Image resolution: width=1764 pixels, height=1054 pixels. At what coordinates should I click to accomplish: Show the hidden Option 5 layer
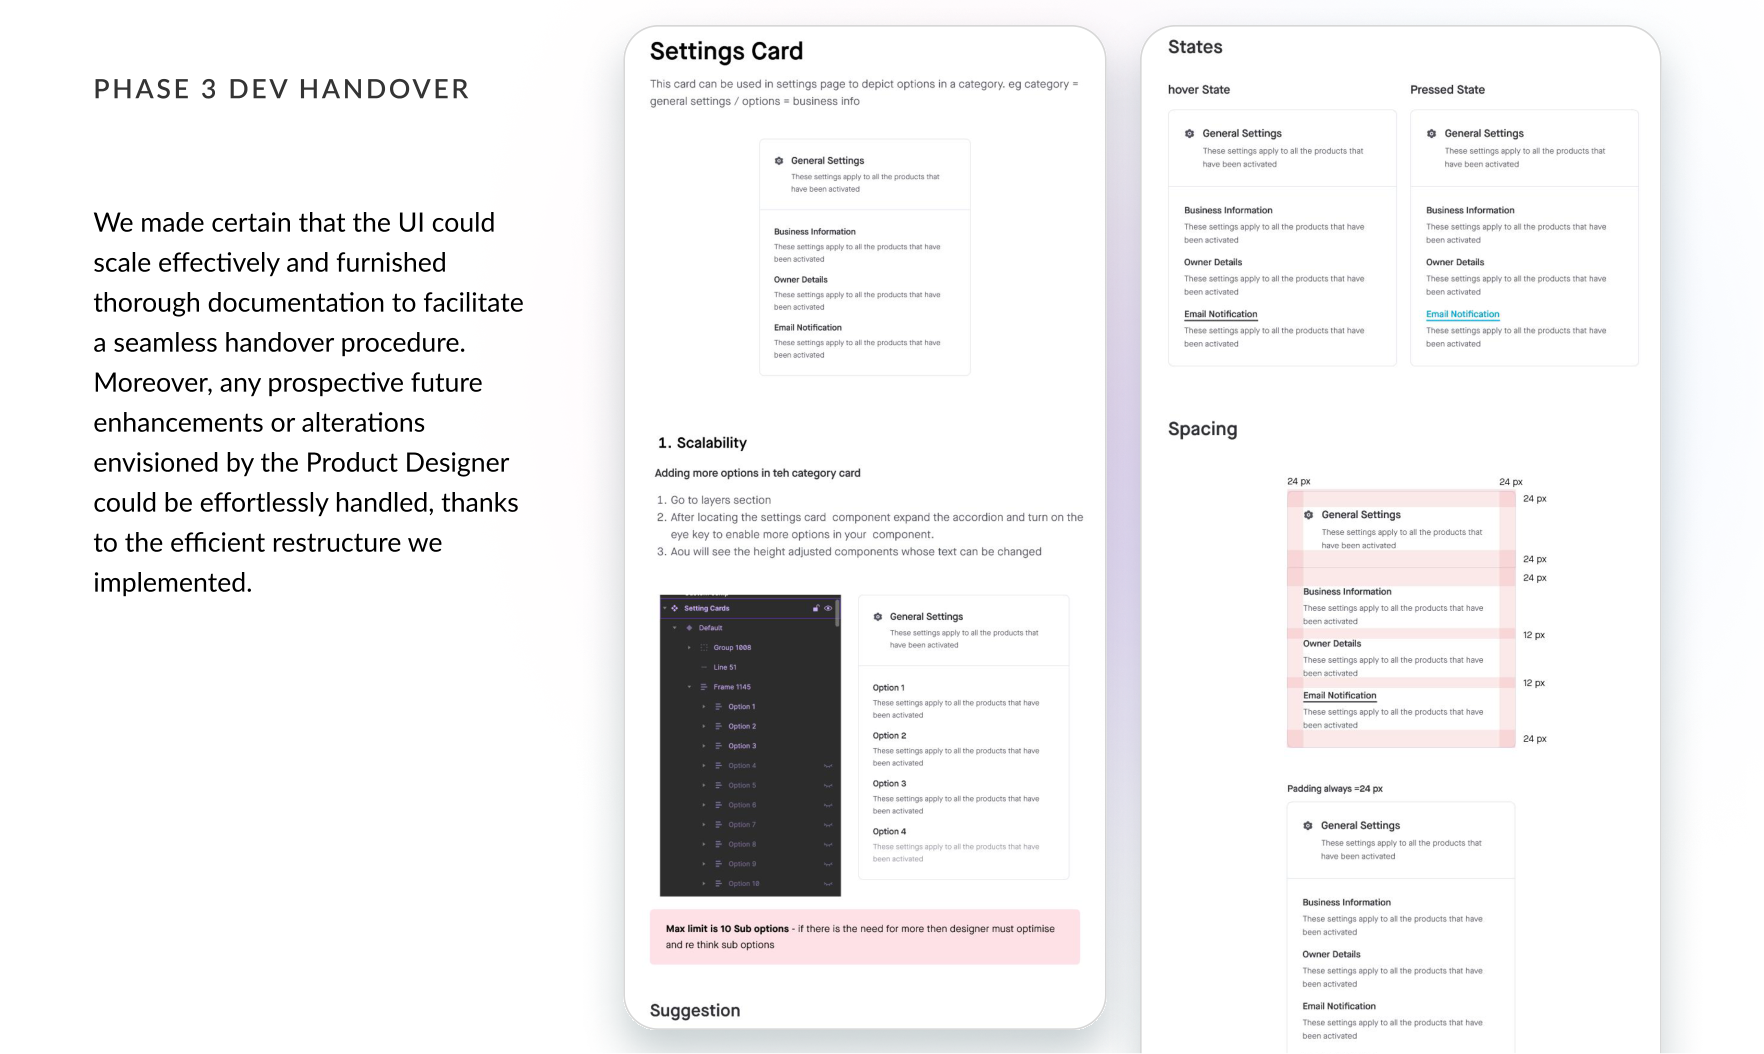pos(828,785)
